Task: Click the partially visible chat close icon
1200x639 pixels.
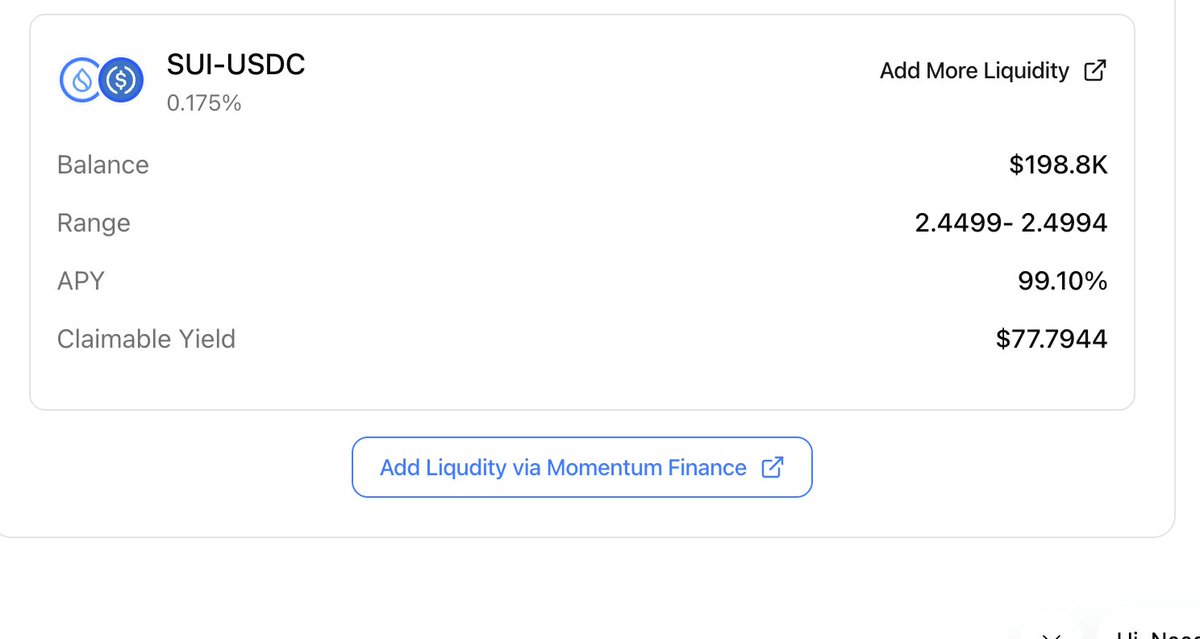Action: 1050,634
